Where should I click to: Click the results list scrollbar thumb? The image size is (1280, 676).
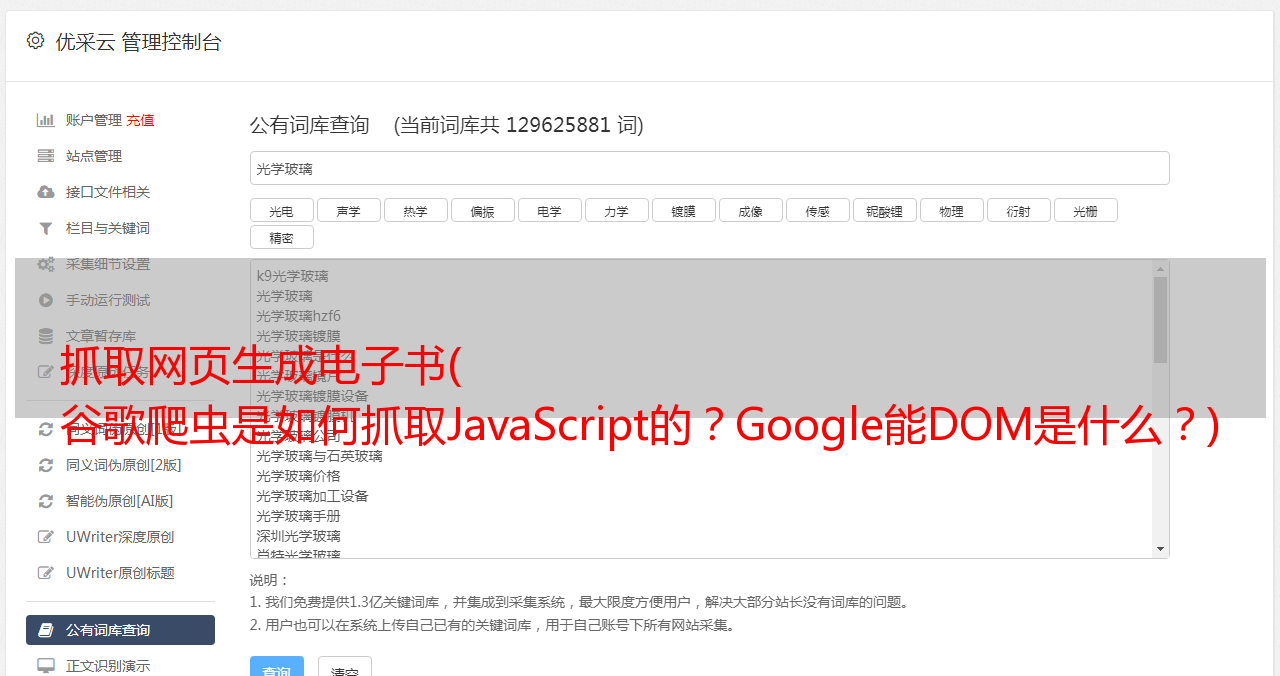click(1160, 320)
